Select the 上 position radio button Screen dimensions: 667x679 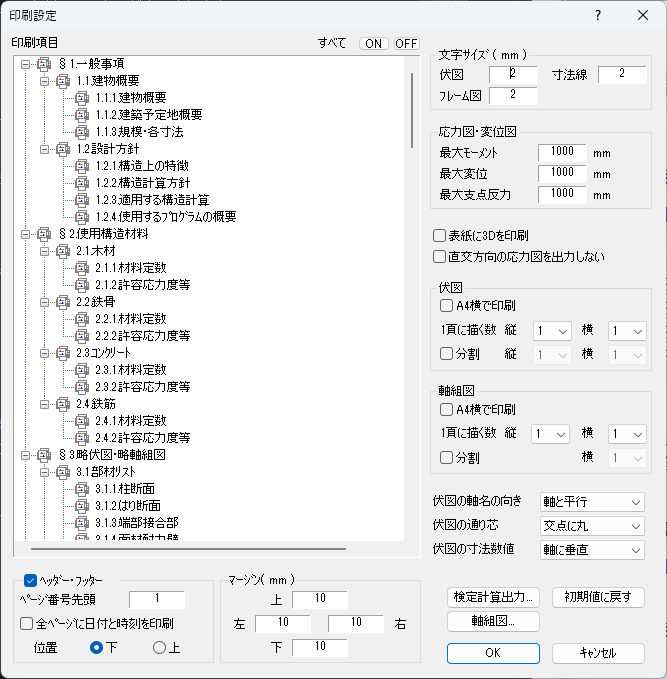click(x=159, y=648)
